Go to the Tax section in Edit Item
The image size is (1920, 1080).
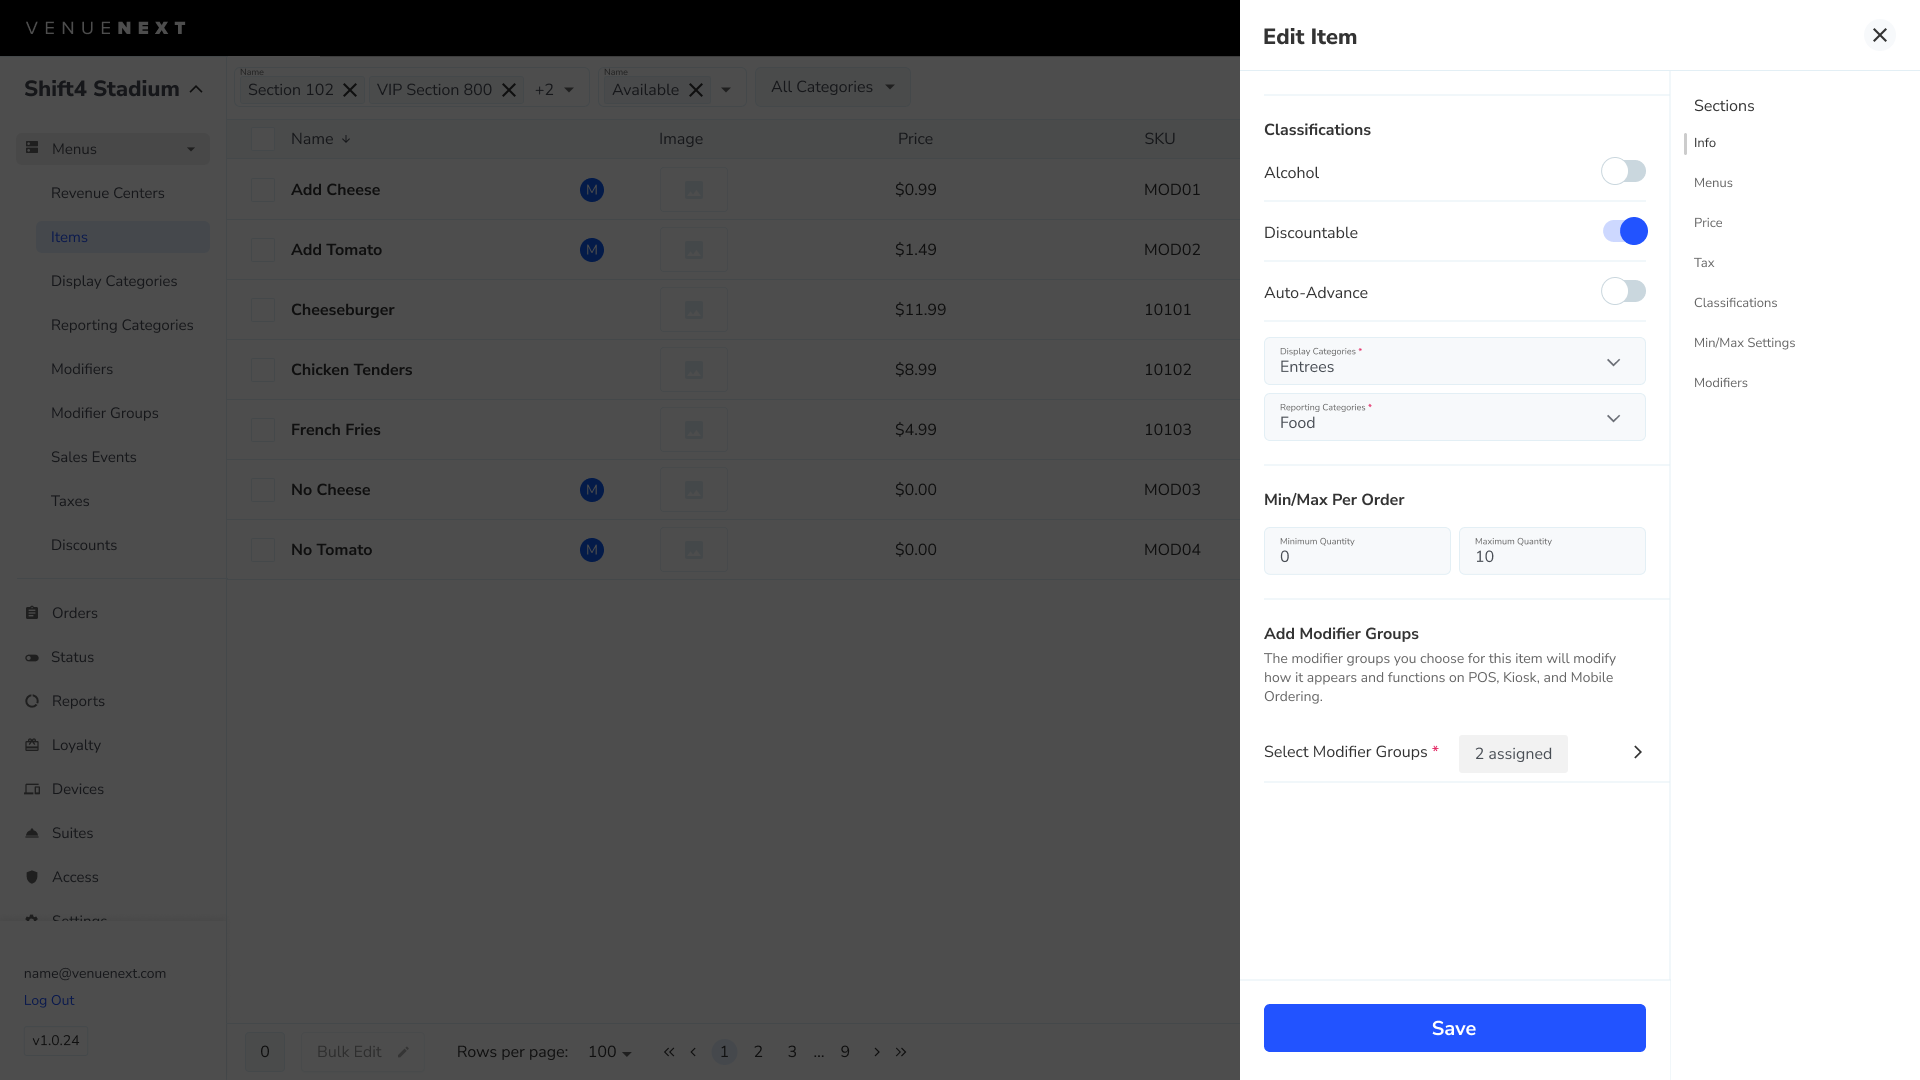pyautogui.click(x=1704, y=262)
